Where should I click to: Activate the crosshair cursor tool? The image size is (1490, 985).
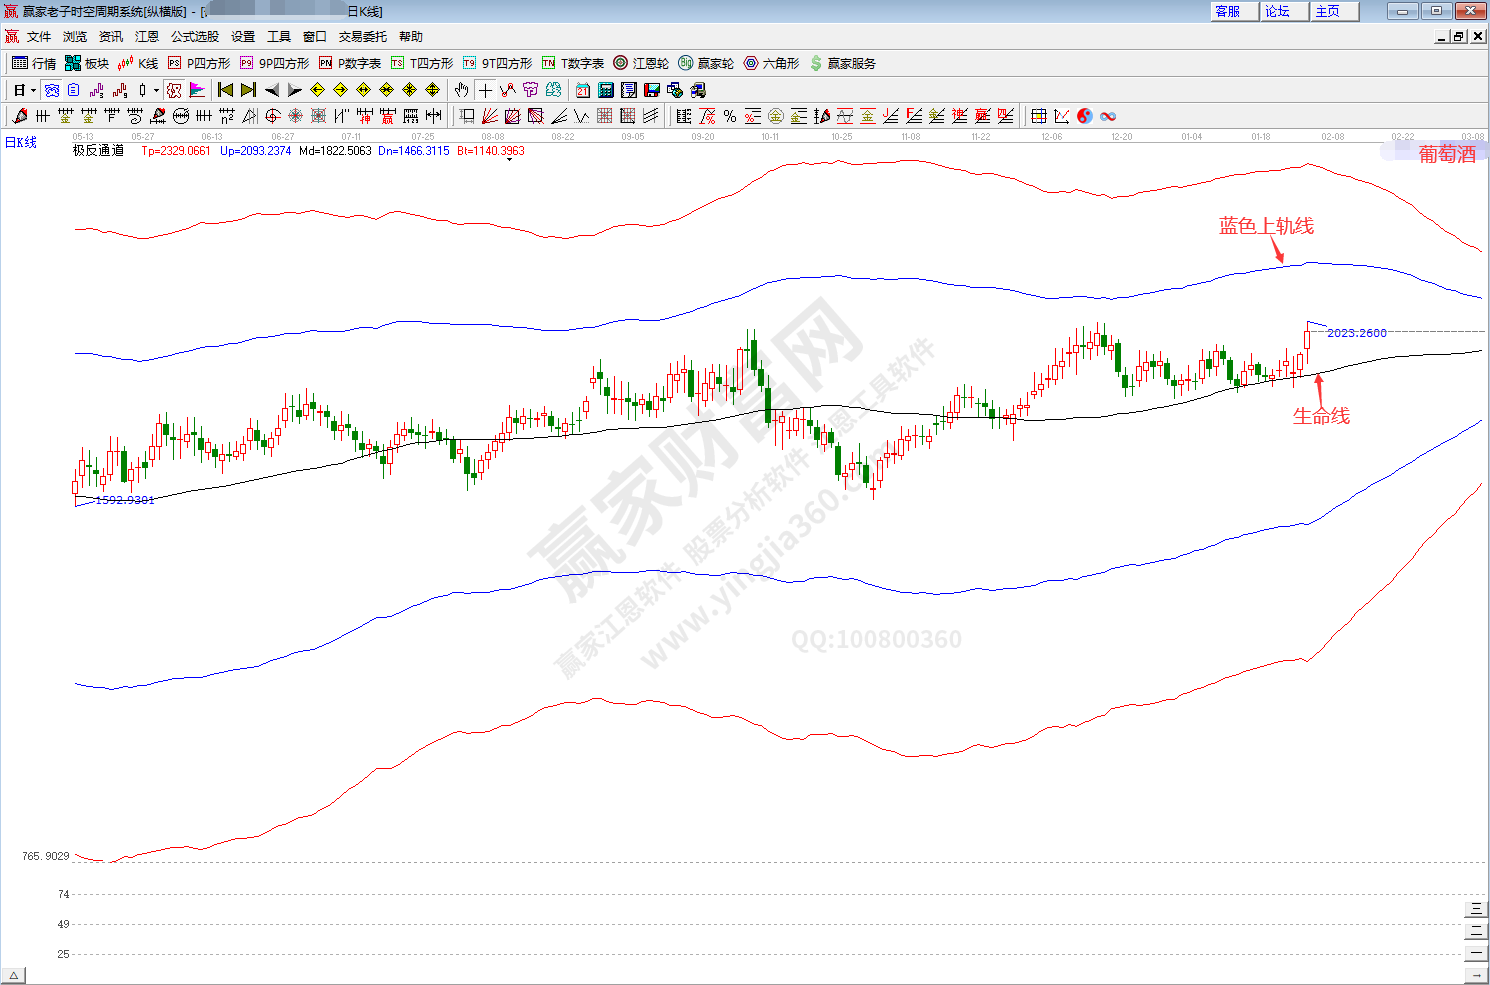tap(485, 90)
